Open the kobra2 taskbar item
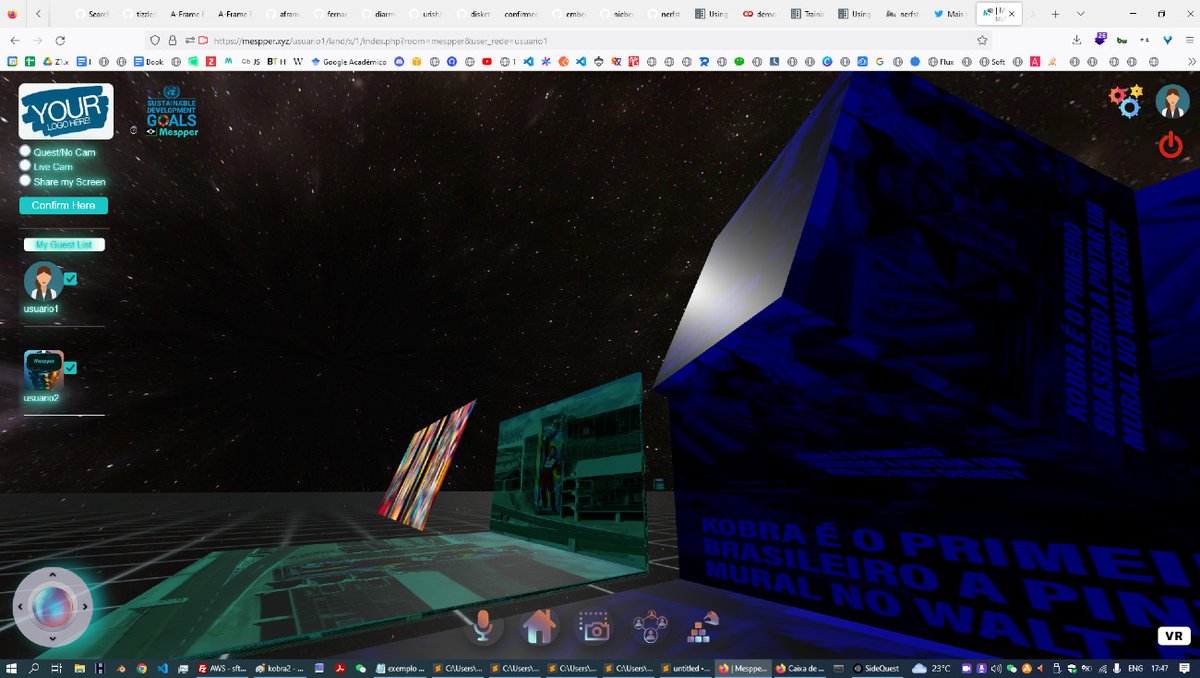Screen dimensions: 1200x678 (278, 668)
